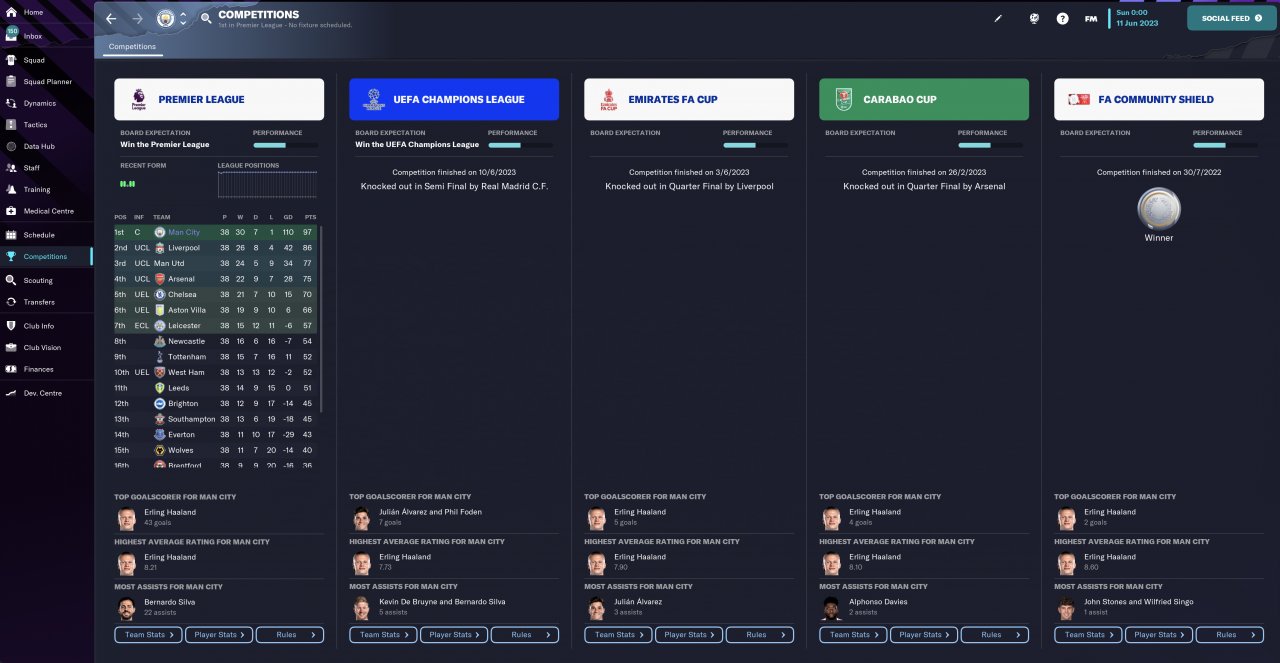Click the Community Shield winner medal

(1159, 209)
